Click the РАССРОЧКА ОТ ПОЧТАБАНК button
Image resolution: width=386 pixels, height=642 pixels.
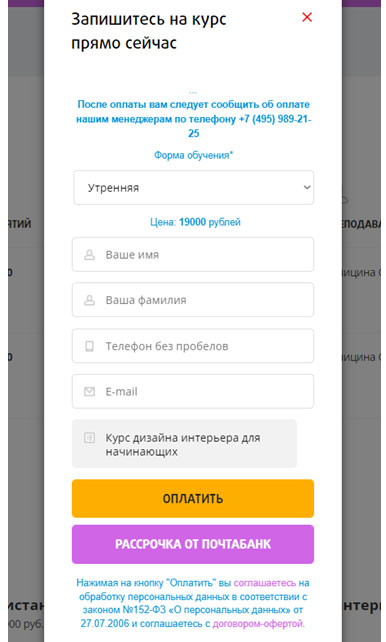click(193, 544)
